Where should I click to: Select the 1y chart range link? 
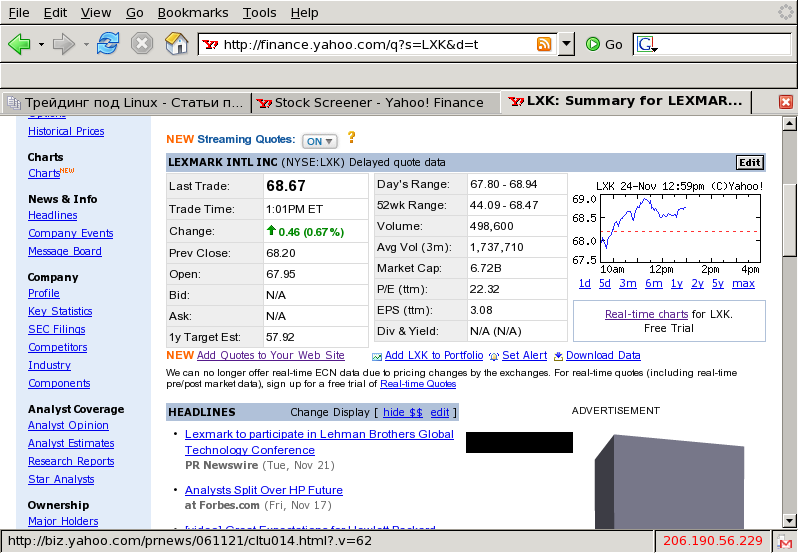[676, 283]
